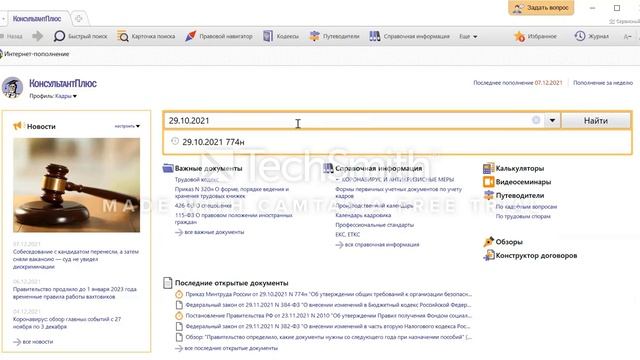Click the КонсультантПлюс avatar logo

(12, 87)
